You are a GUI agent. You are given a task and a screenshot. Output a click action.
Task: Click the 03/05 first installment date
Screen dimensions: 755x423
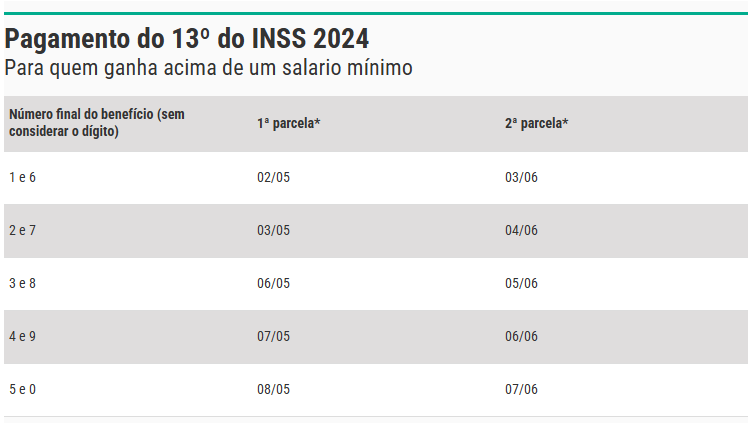273,231
